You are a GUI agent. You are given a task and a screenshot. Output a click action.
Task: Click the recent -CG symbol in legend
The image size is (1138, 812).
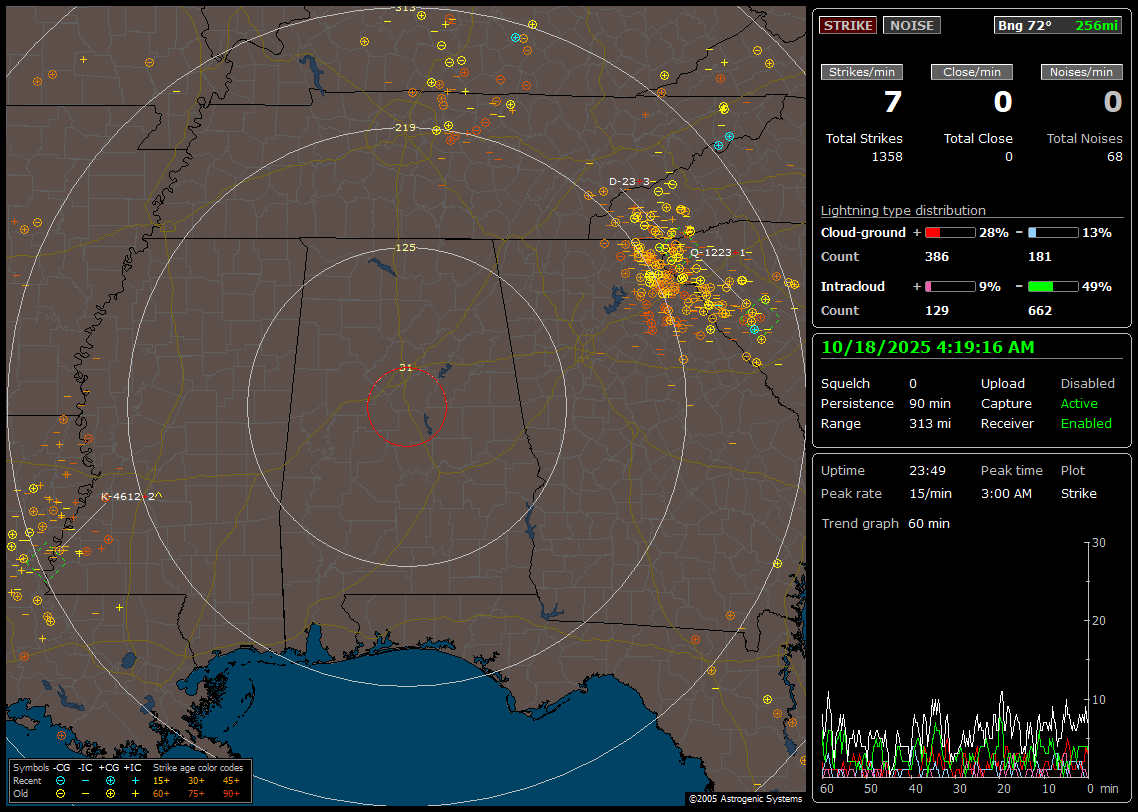coord(61,780)
